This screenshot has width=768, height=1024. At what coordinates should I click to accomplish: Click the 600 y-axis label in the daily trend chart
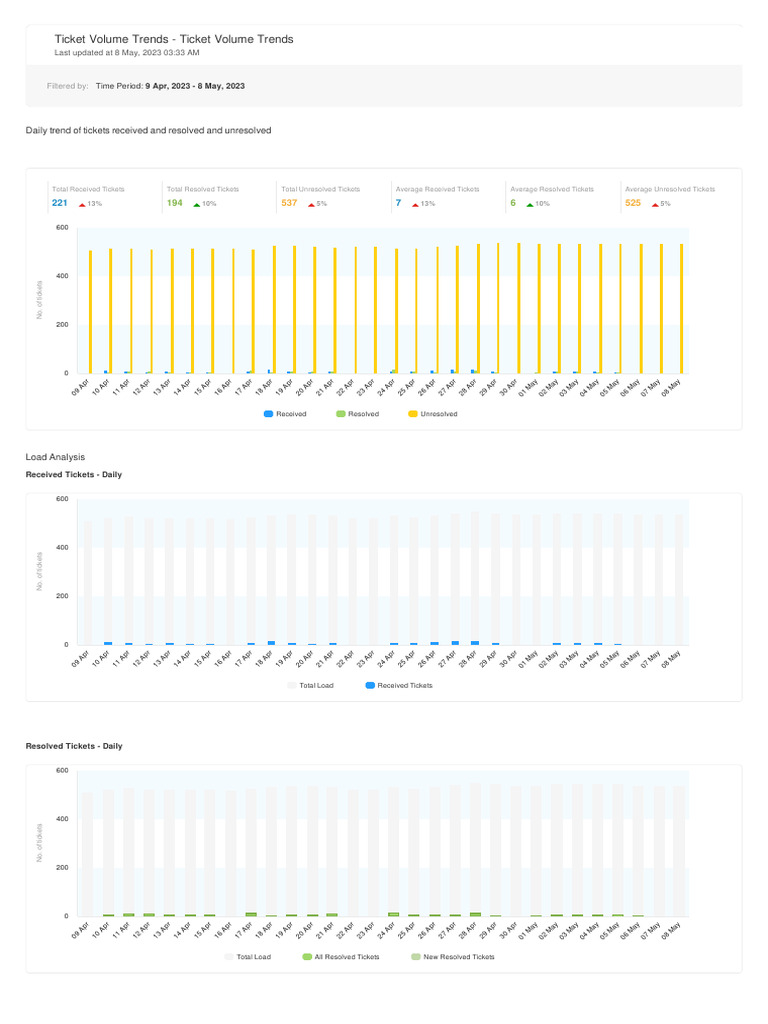pos(62,228)
